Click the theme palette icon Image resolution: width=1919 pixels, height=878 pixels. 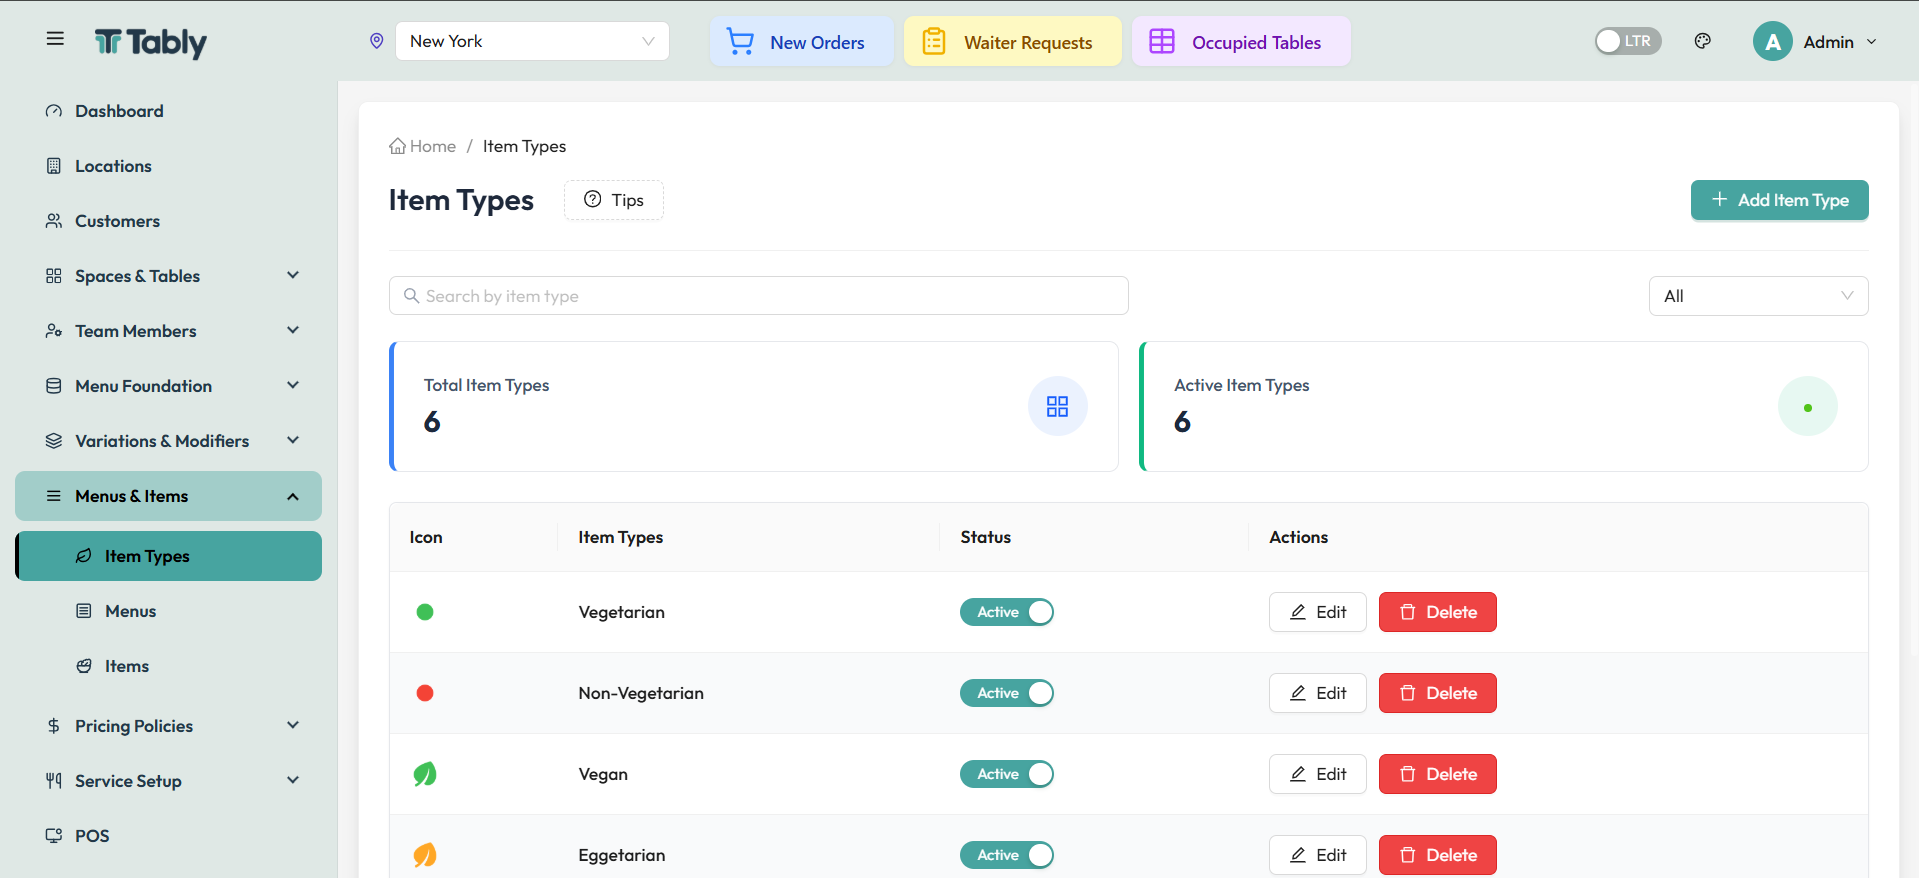pyautogui.click(x=1703, y=41)
